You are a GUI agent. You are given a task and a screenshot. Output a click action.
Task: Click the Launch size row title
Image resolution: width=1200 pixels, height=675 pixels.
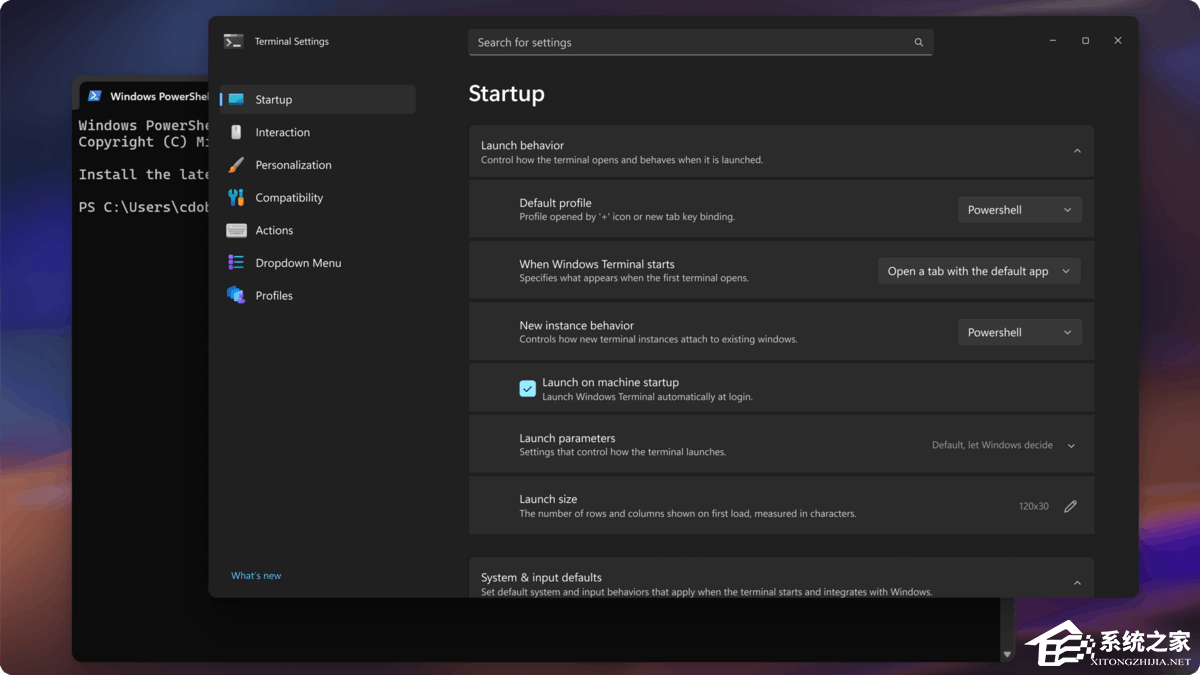(548, 499)
